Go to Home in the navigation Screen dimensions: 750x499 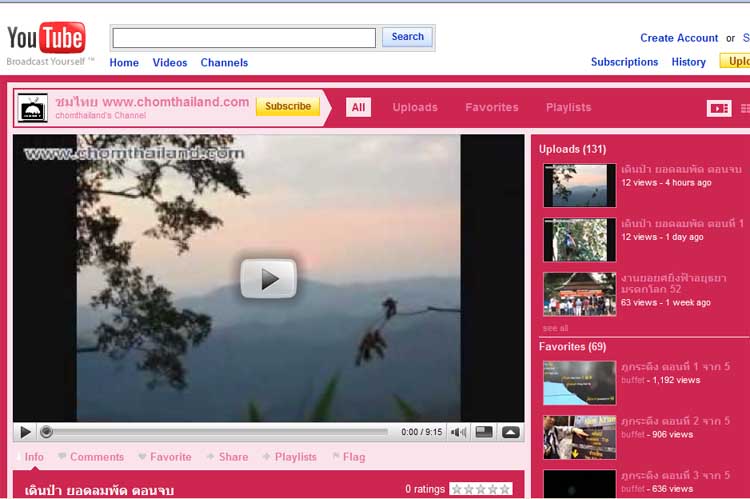click(124, 63)
